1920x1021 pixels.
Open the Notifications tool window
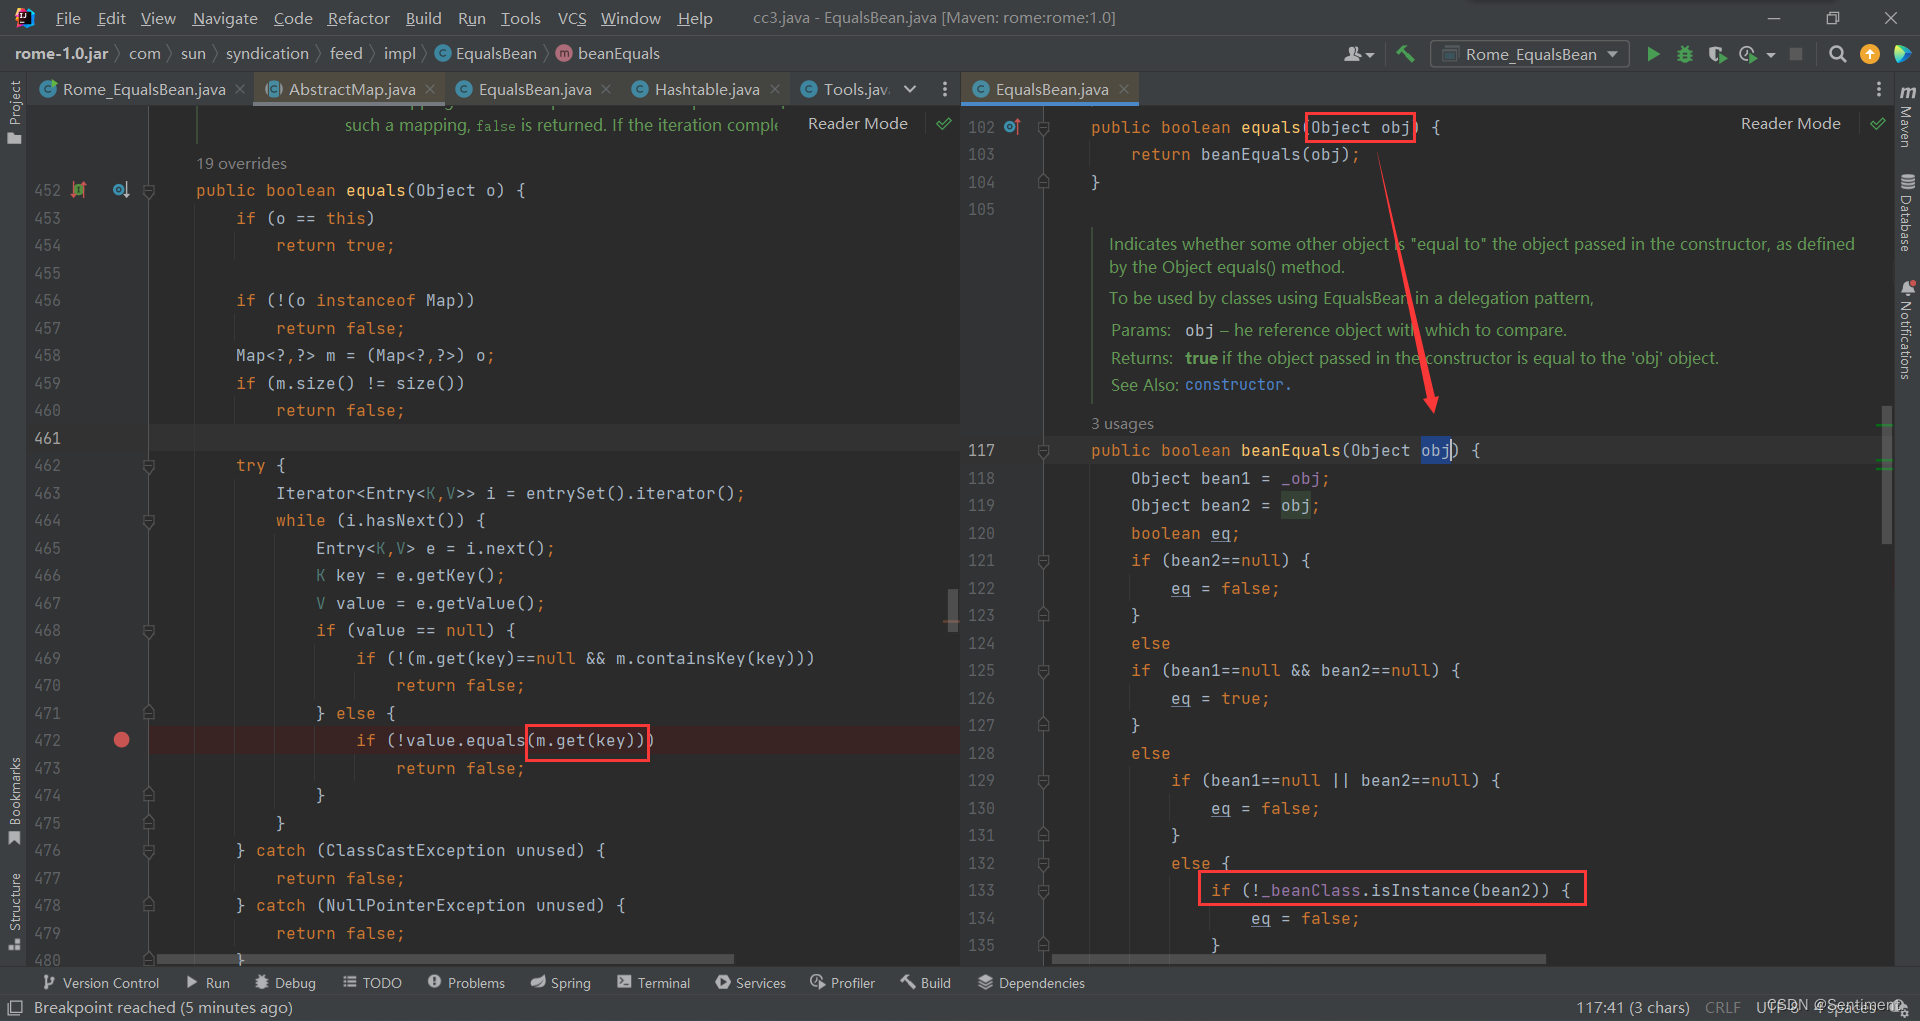click(x=1907, y=330)
